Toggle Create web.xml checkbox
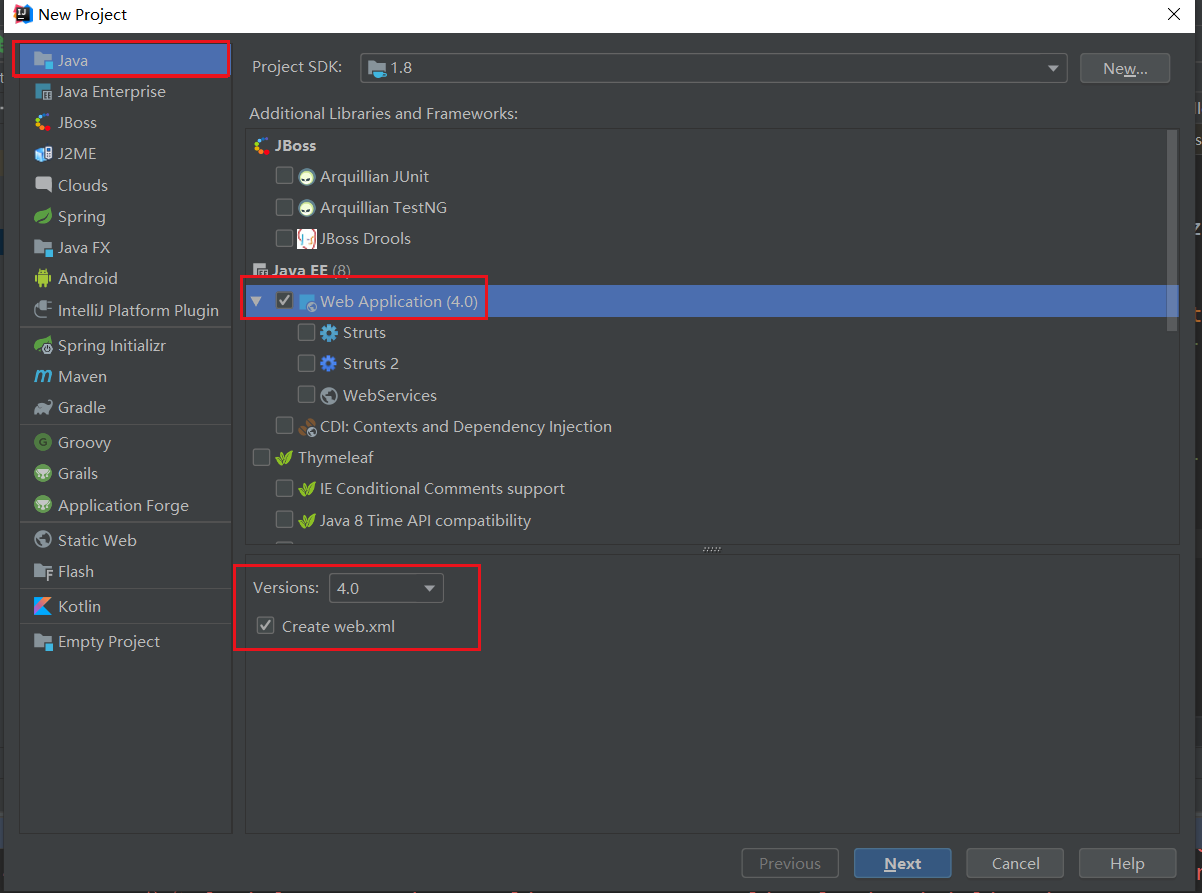 (x=266, y=626)
